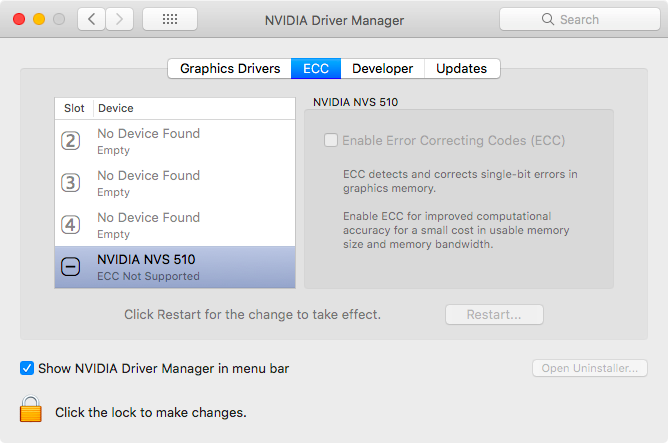Image resolution: width=668 pixels, height=443 pixels.
Task: Toggle Show NVIDIA Driver Manager in menu bar
Action: (27, 368)
